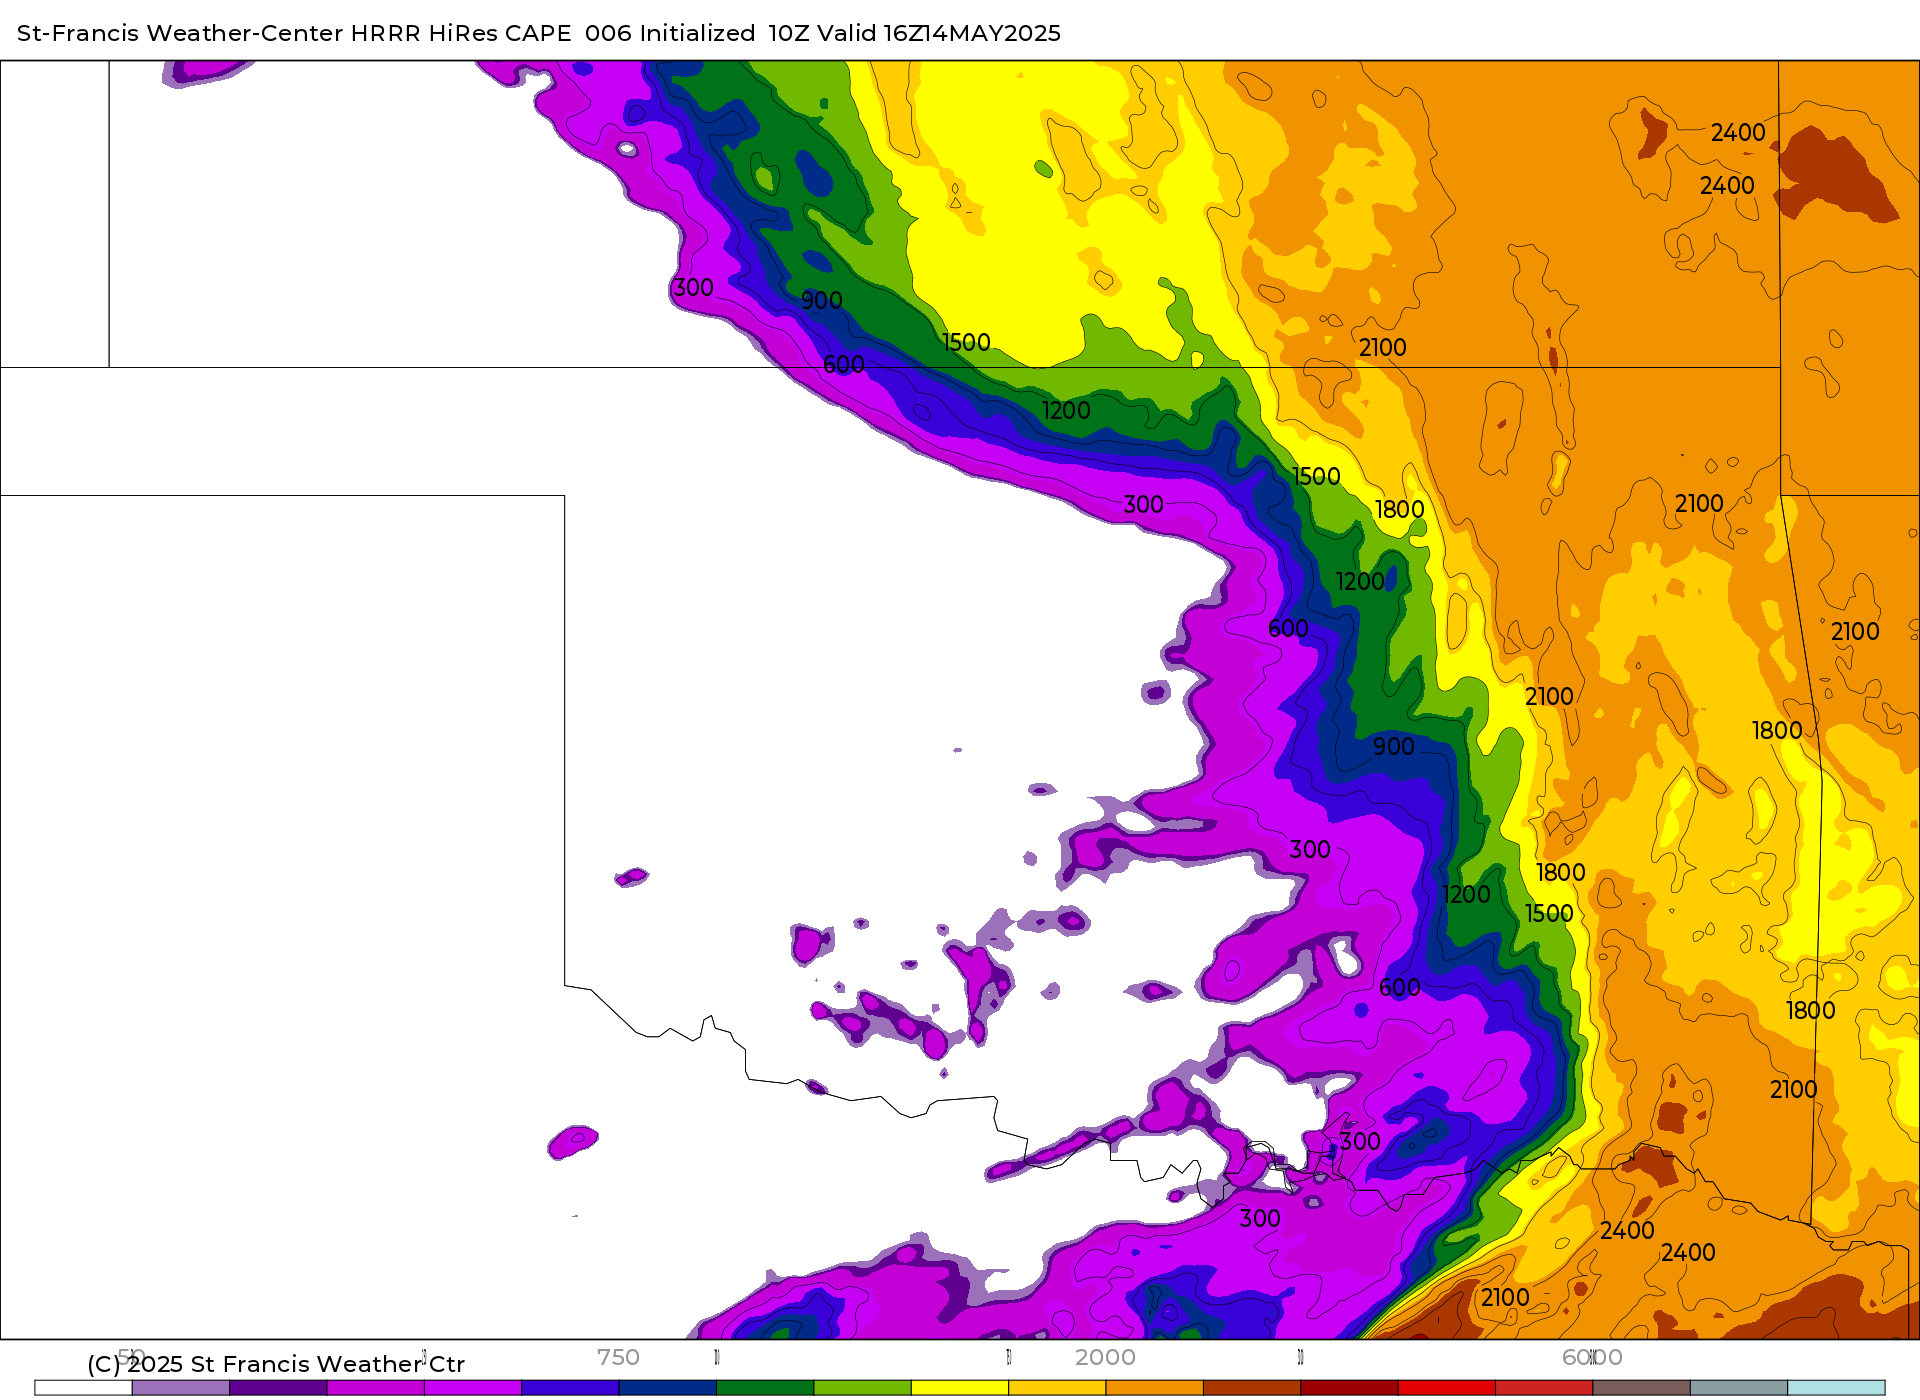Select the mauve-brown legend swatch
Screen dimensions: 1920x1400
1641,1388
